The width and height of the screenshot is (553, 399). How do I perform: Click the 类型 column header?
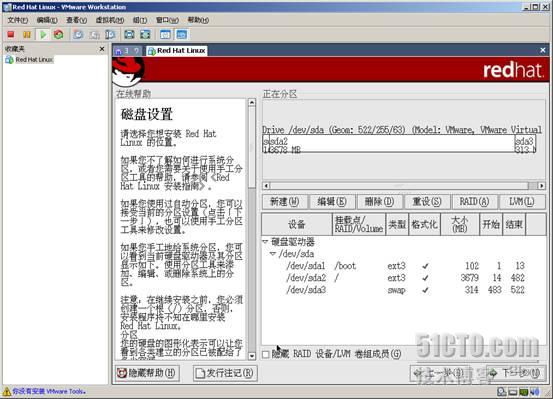pyautogui.click(x=397, y=224)
